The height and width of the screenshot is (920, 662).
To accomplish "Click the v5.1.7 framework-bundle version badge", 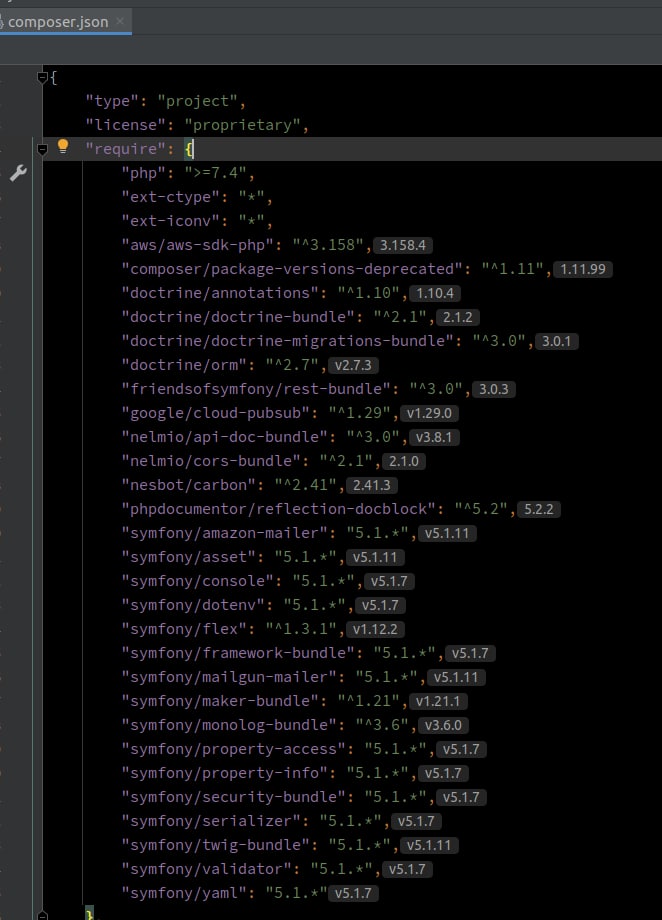I will coord(470,654).
